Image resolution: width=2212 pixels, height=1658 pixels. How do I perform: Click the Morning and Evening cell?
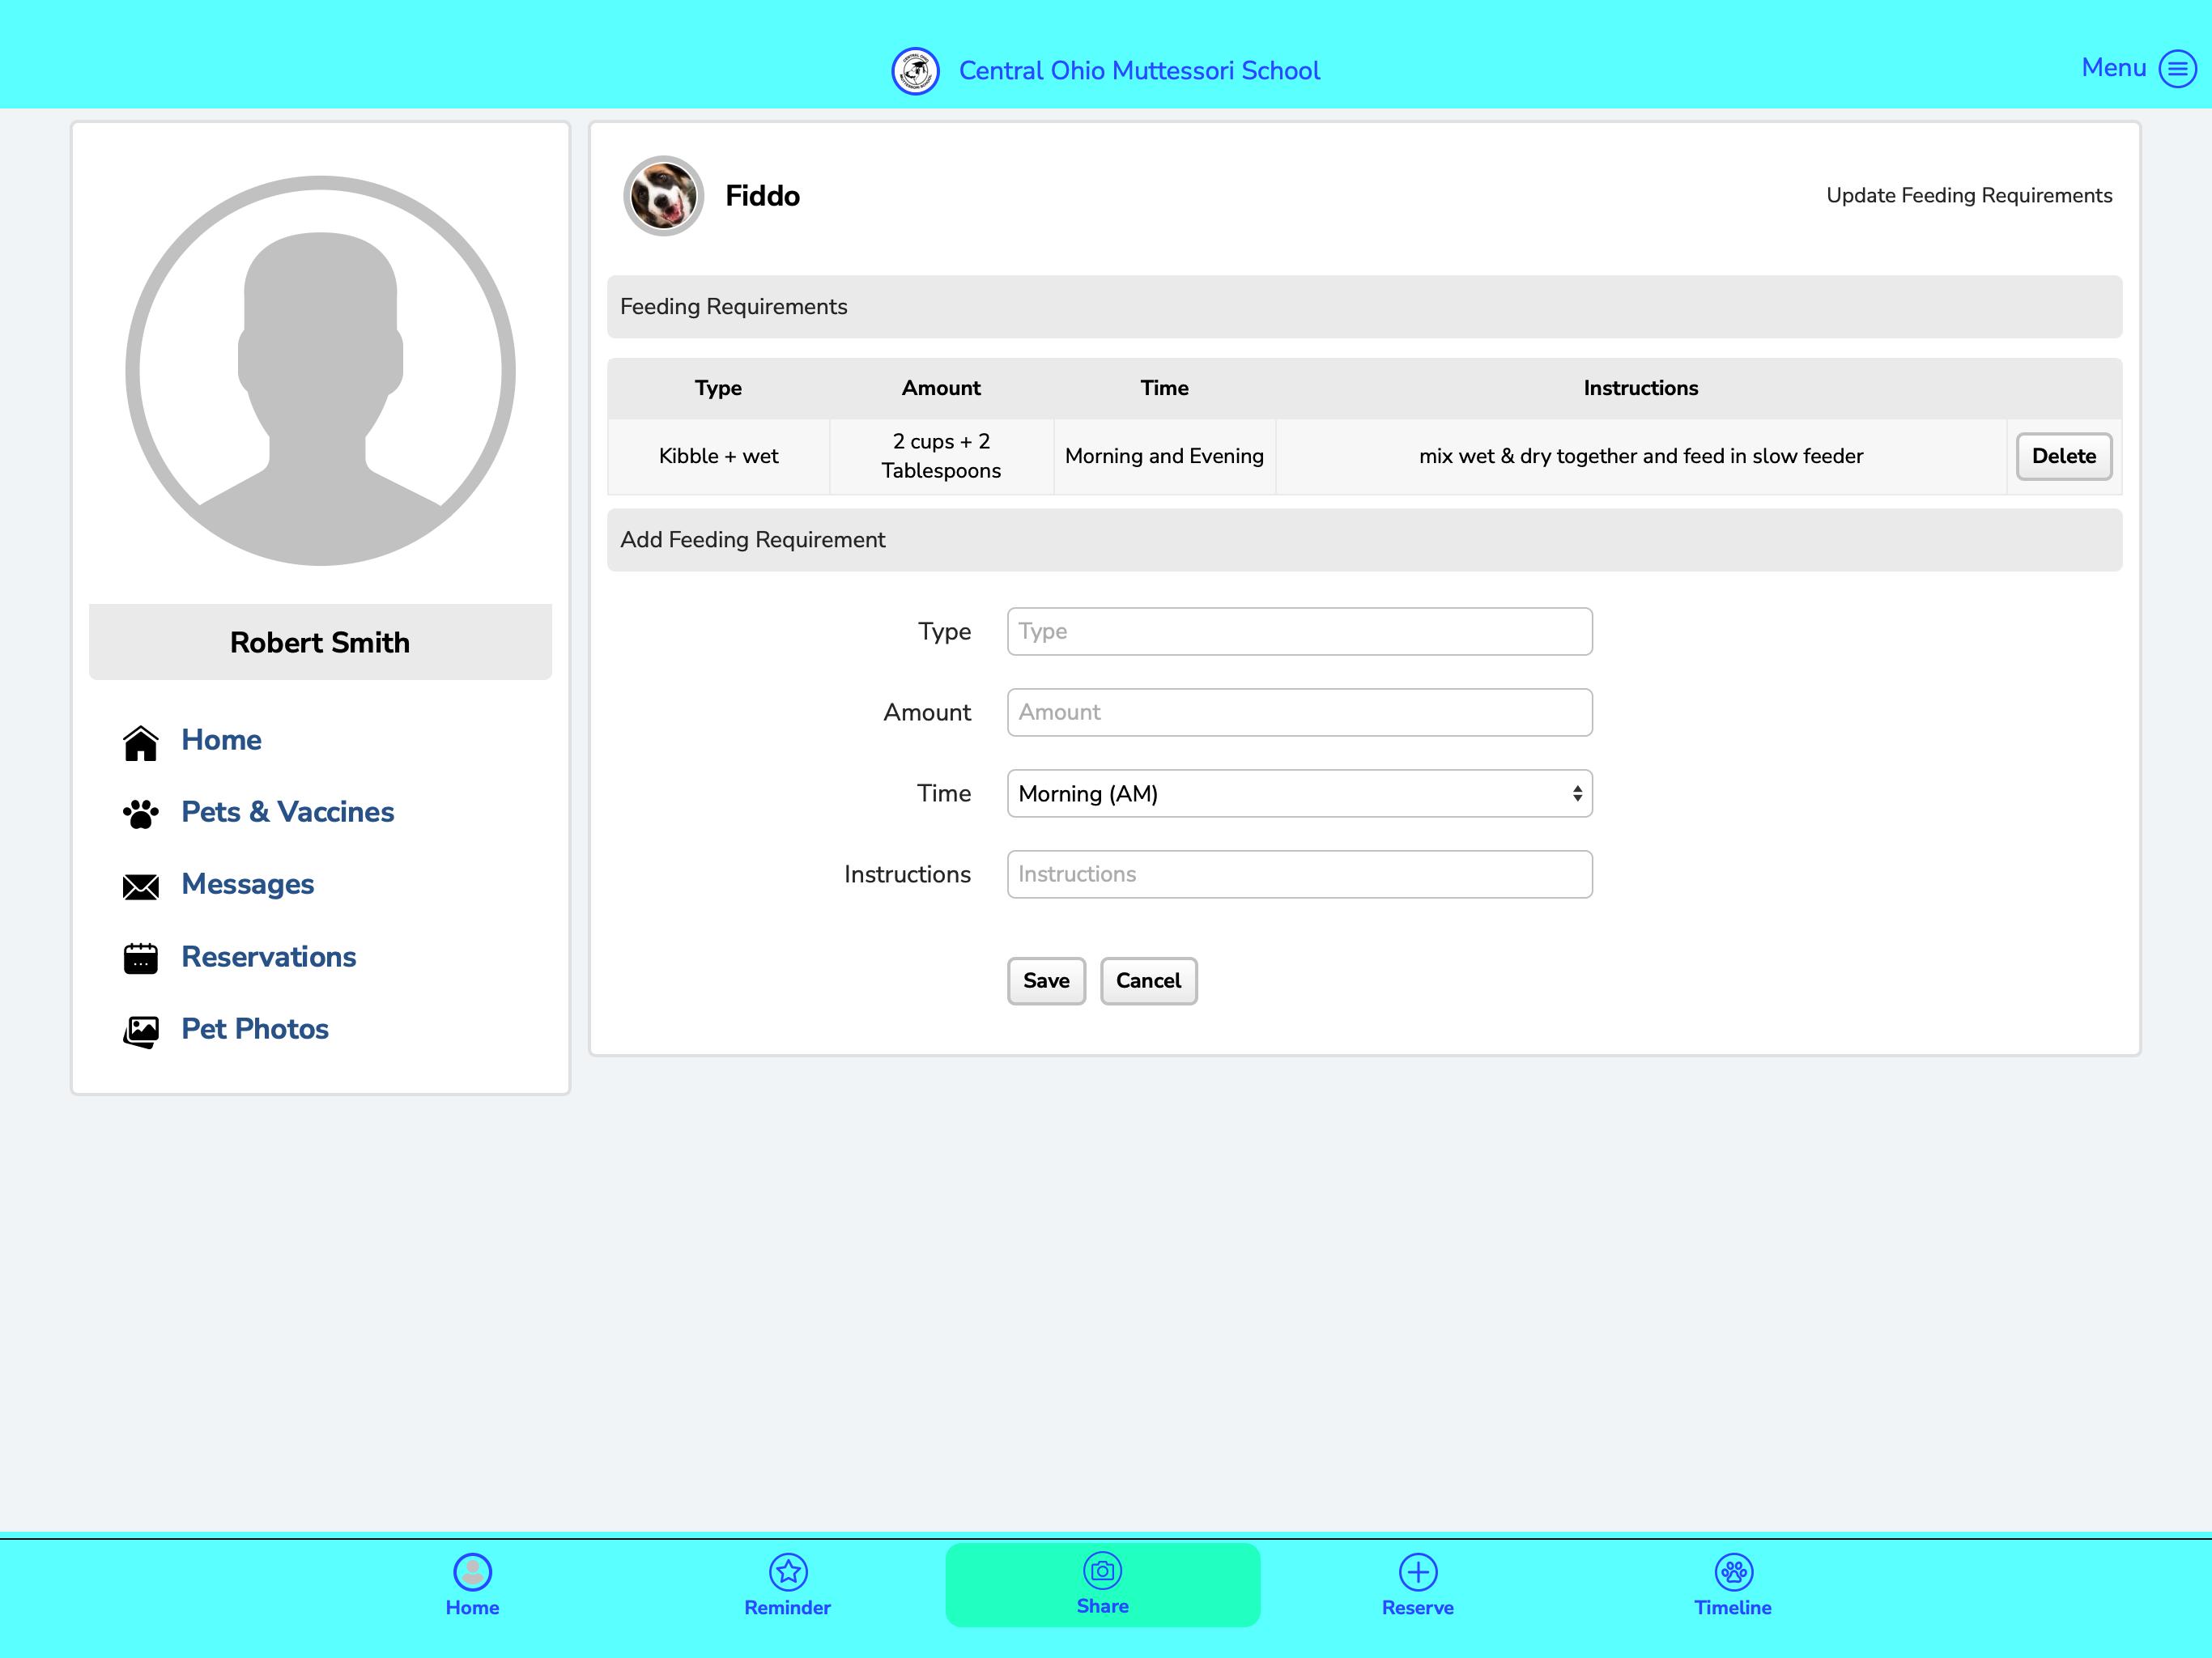click(x=1164, y=456)
